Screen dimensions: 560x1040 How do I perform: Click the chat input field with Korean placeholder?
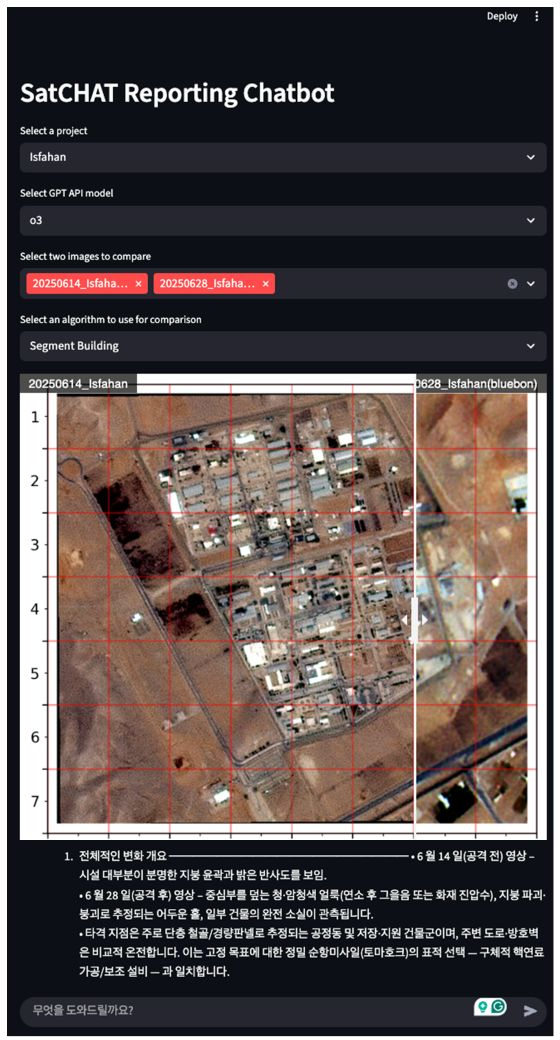245,1011
